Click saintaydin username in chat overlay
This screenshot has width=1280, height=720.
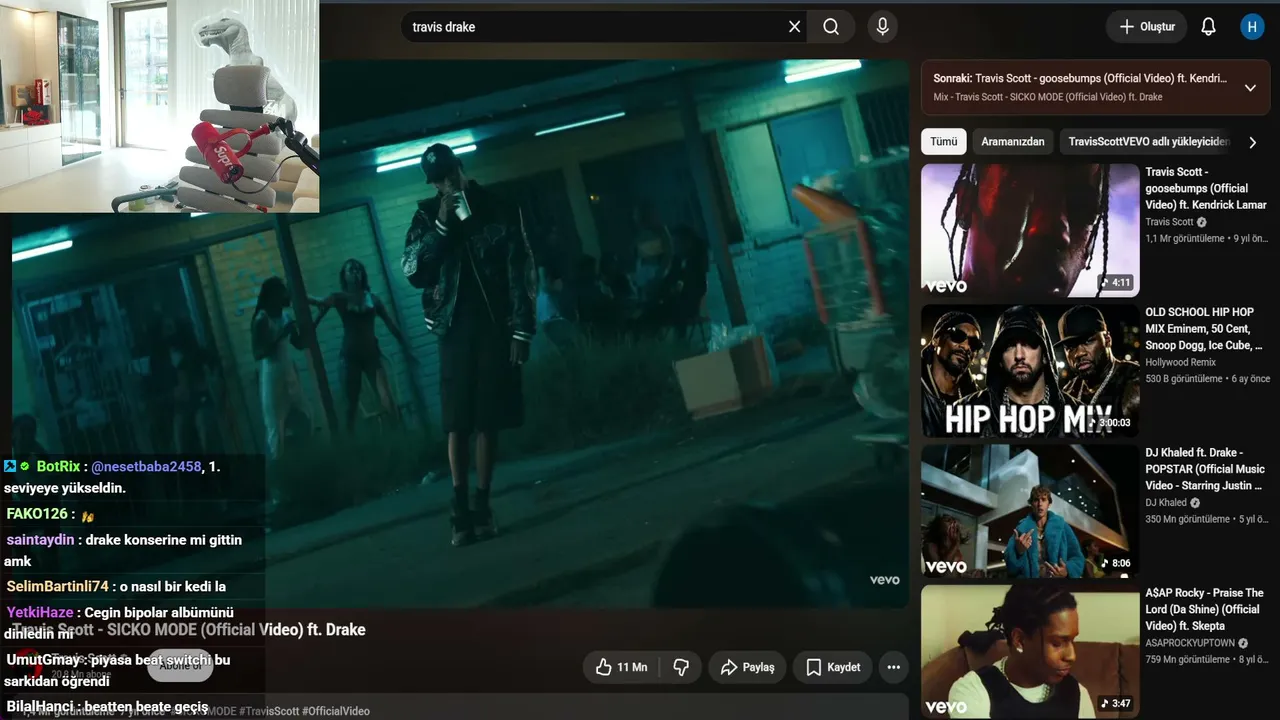coord(40,539)
